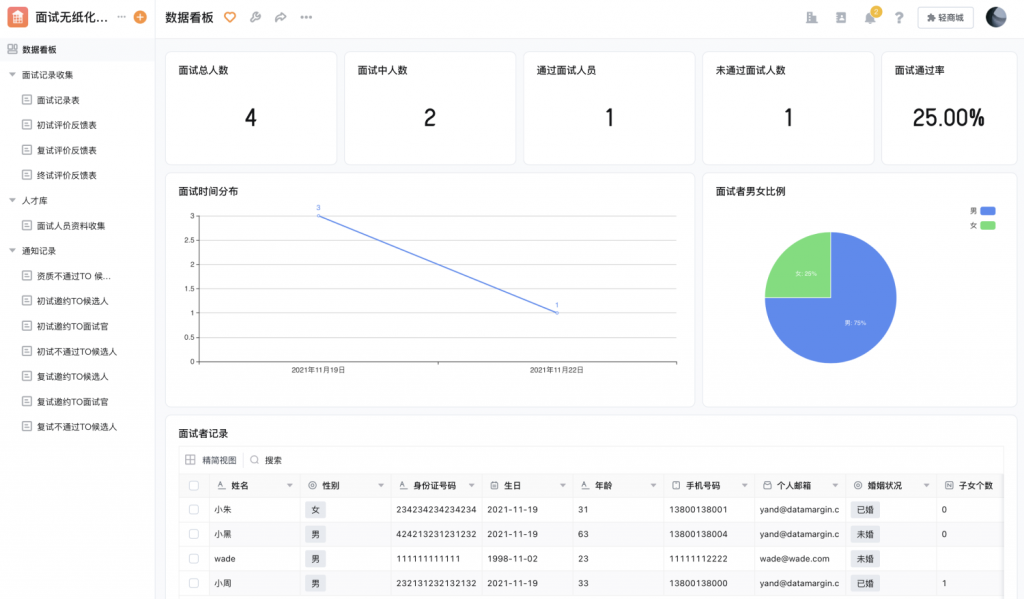Collapse the 通知记录 section
The width and height of the screenshot is (1024, 599).
point(12,251)
